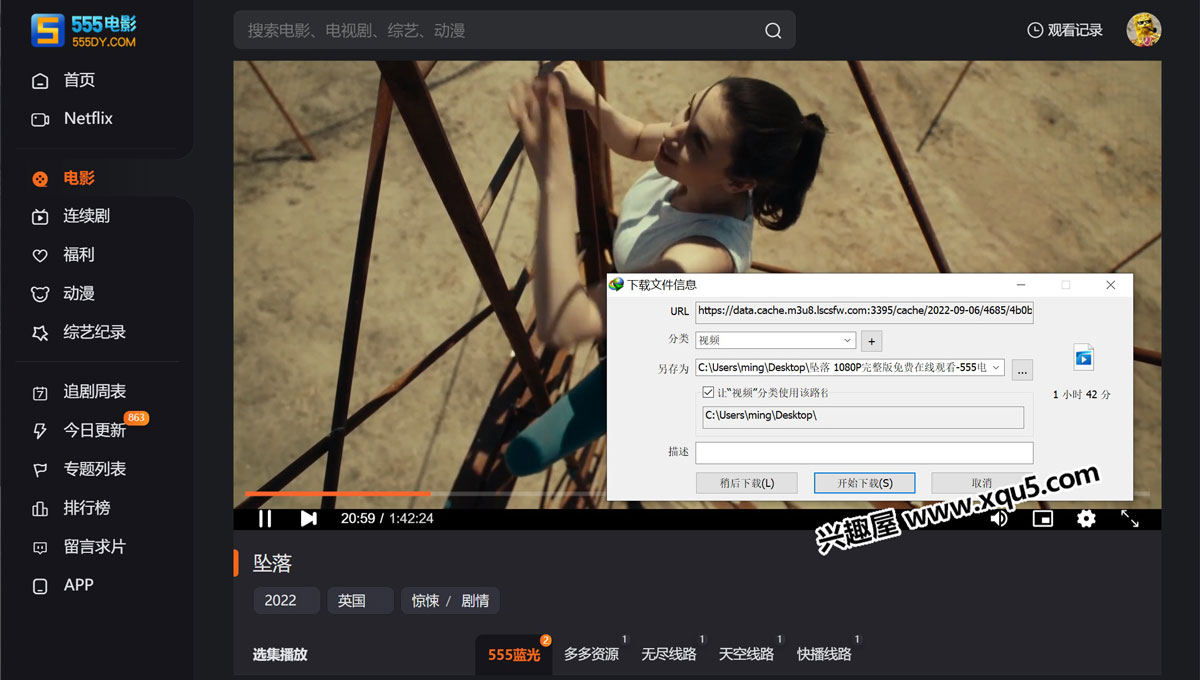Click the 留言求片 message icon

point(40,547)
